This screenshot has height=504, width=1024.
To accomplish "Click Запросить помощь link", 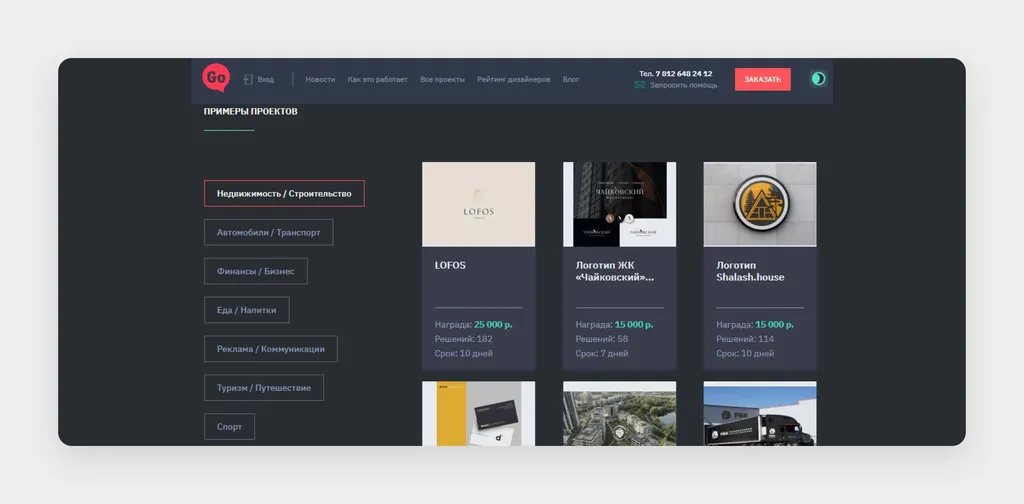I will pyautogui.click(x=683, y=85).
